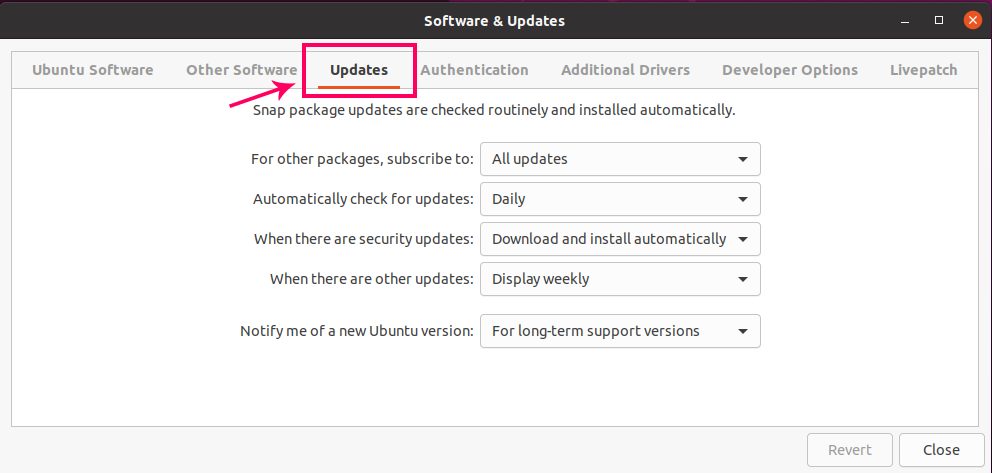Screen dimensions: 992x473
Task: Close the window using the orange X icon
Action: [971, 20]
